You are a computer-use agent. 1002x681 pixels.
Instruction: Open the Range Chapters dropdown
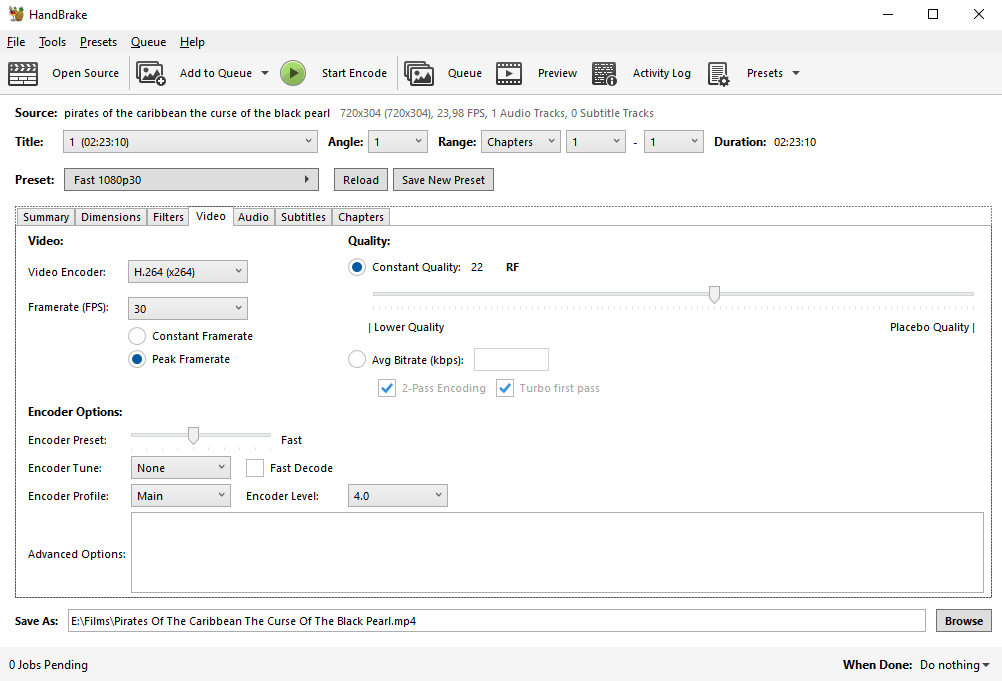tap(521, 142)
